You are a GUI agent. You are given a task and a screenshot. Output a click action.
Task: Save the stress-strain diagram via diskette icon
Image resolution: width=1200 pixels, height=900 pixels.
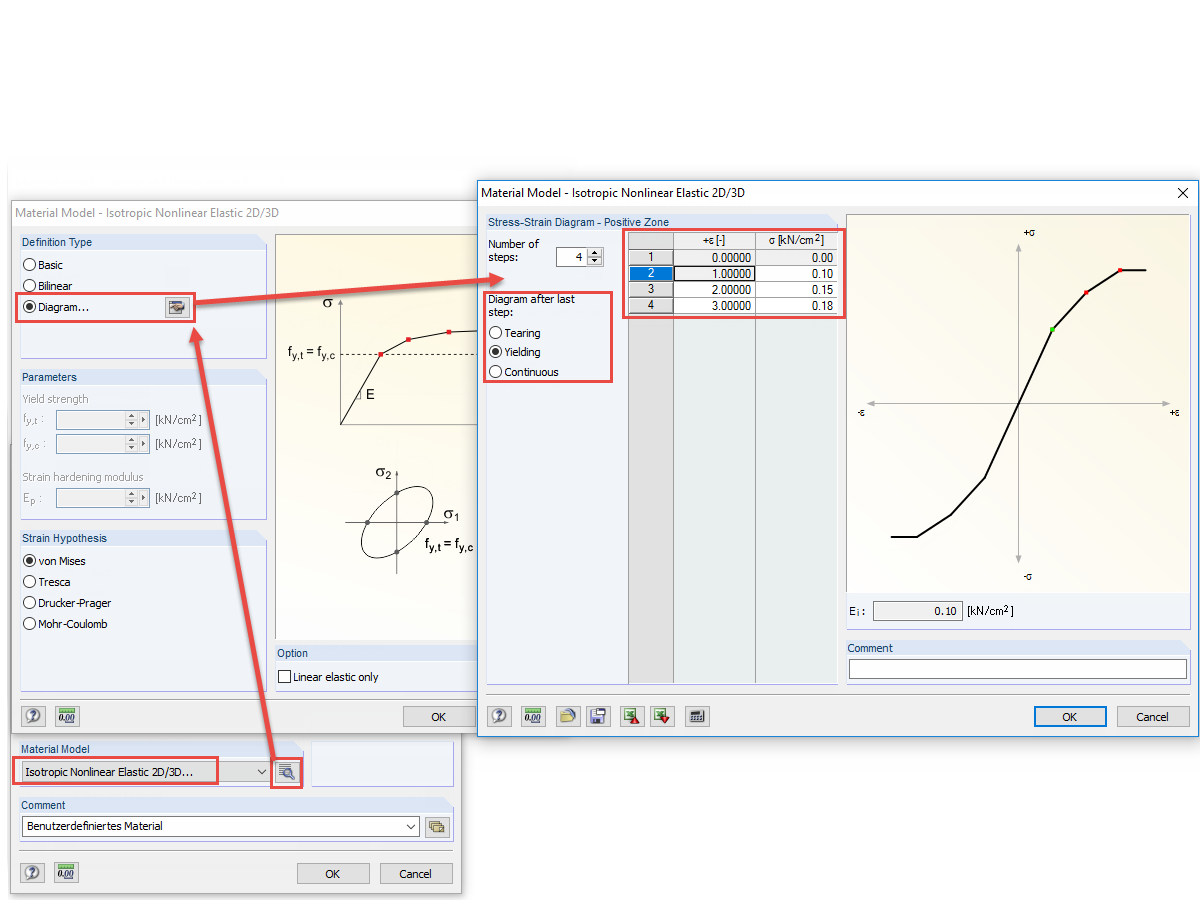coord(598,716)
